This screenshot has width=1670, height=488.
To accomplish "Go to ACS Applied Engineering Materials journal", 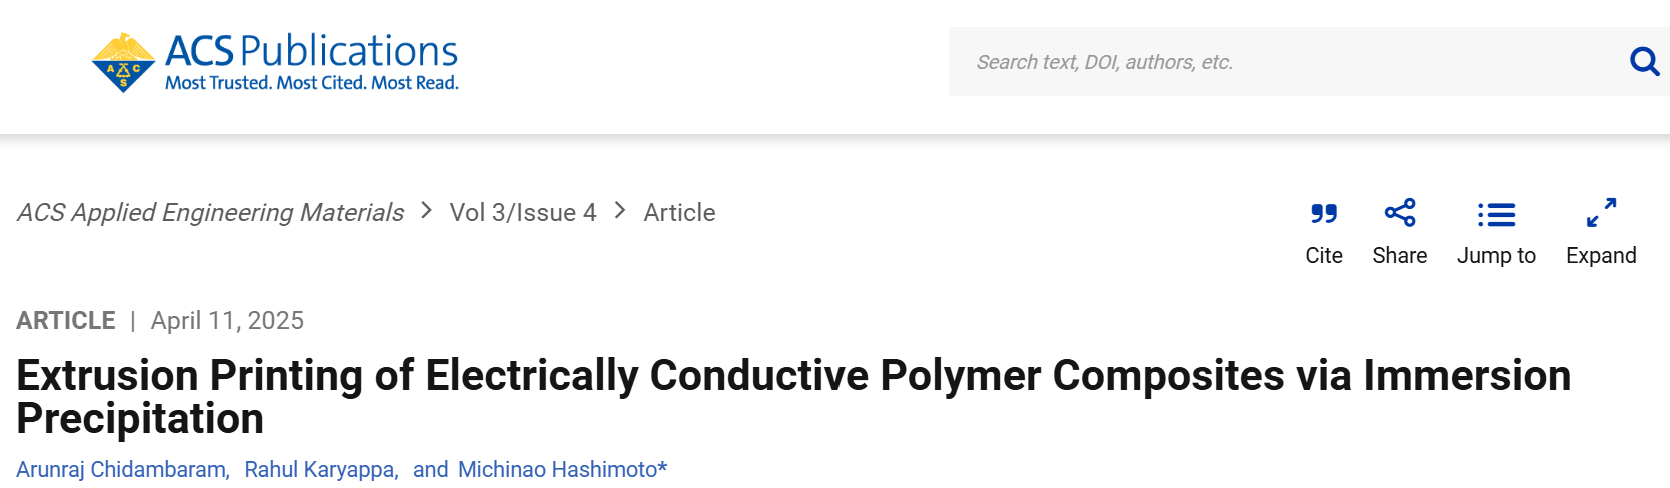I will pyautogui.click(x=210, y=213).
